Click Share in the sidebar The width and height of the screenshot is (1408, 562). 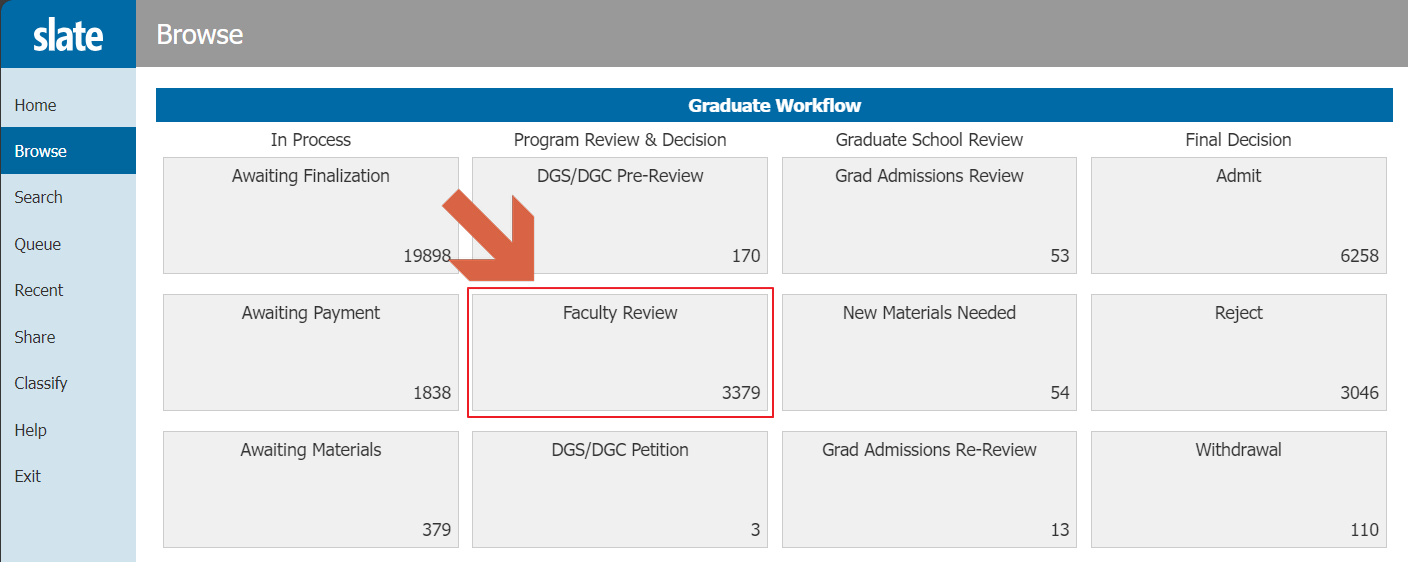coord(35,337)
